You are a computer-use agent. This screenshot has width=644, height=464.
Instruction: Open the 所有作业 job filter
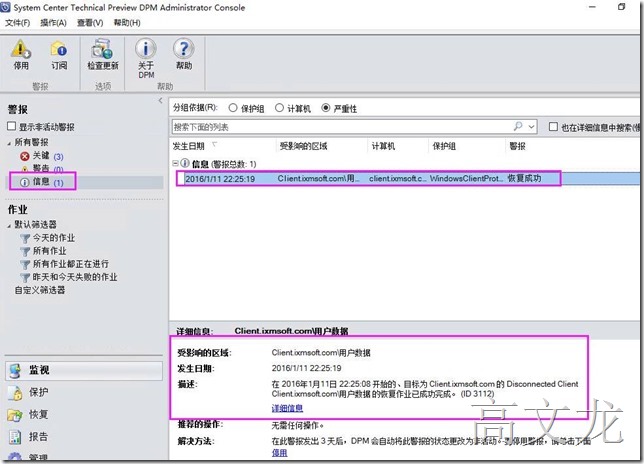click(x=43, y=251)
